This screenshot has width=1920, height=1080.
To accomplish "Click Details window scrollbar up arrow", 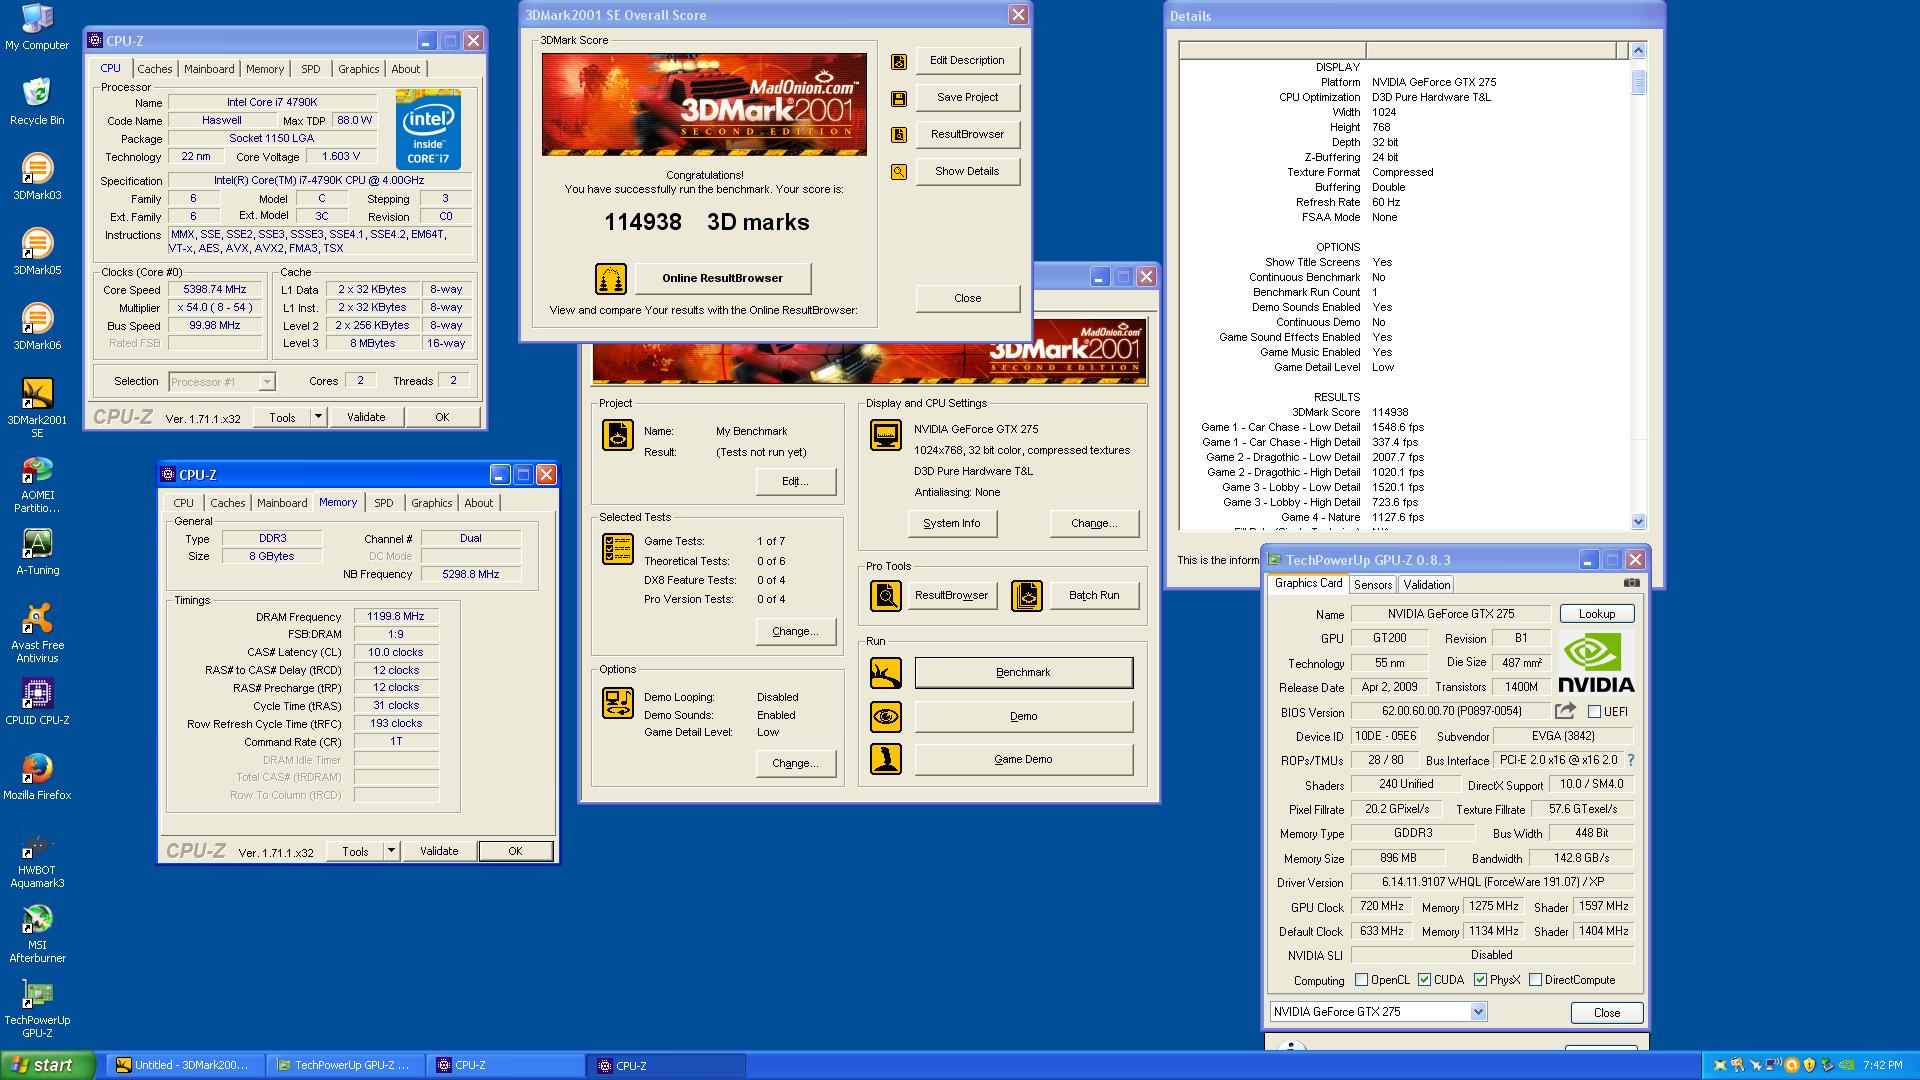I will click(1638, 50).
